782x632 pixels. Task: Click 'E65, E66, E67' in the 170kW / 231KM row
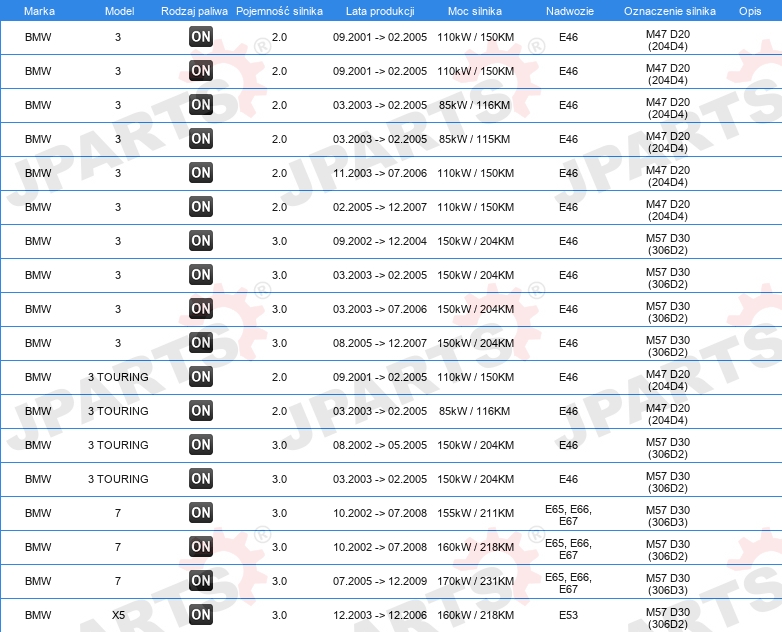pyautogui.click(x=569, y=583)
